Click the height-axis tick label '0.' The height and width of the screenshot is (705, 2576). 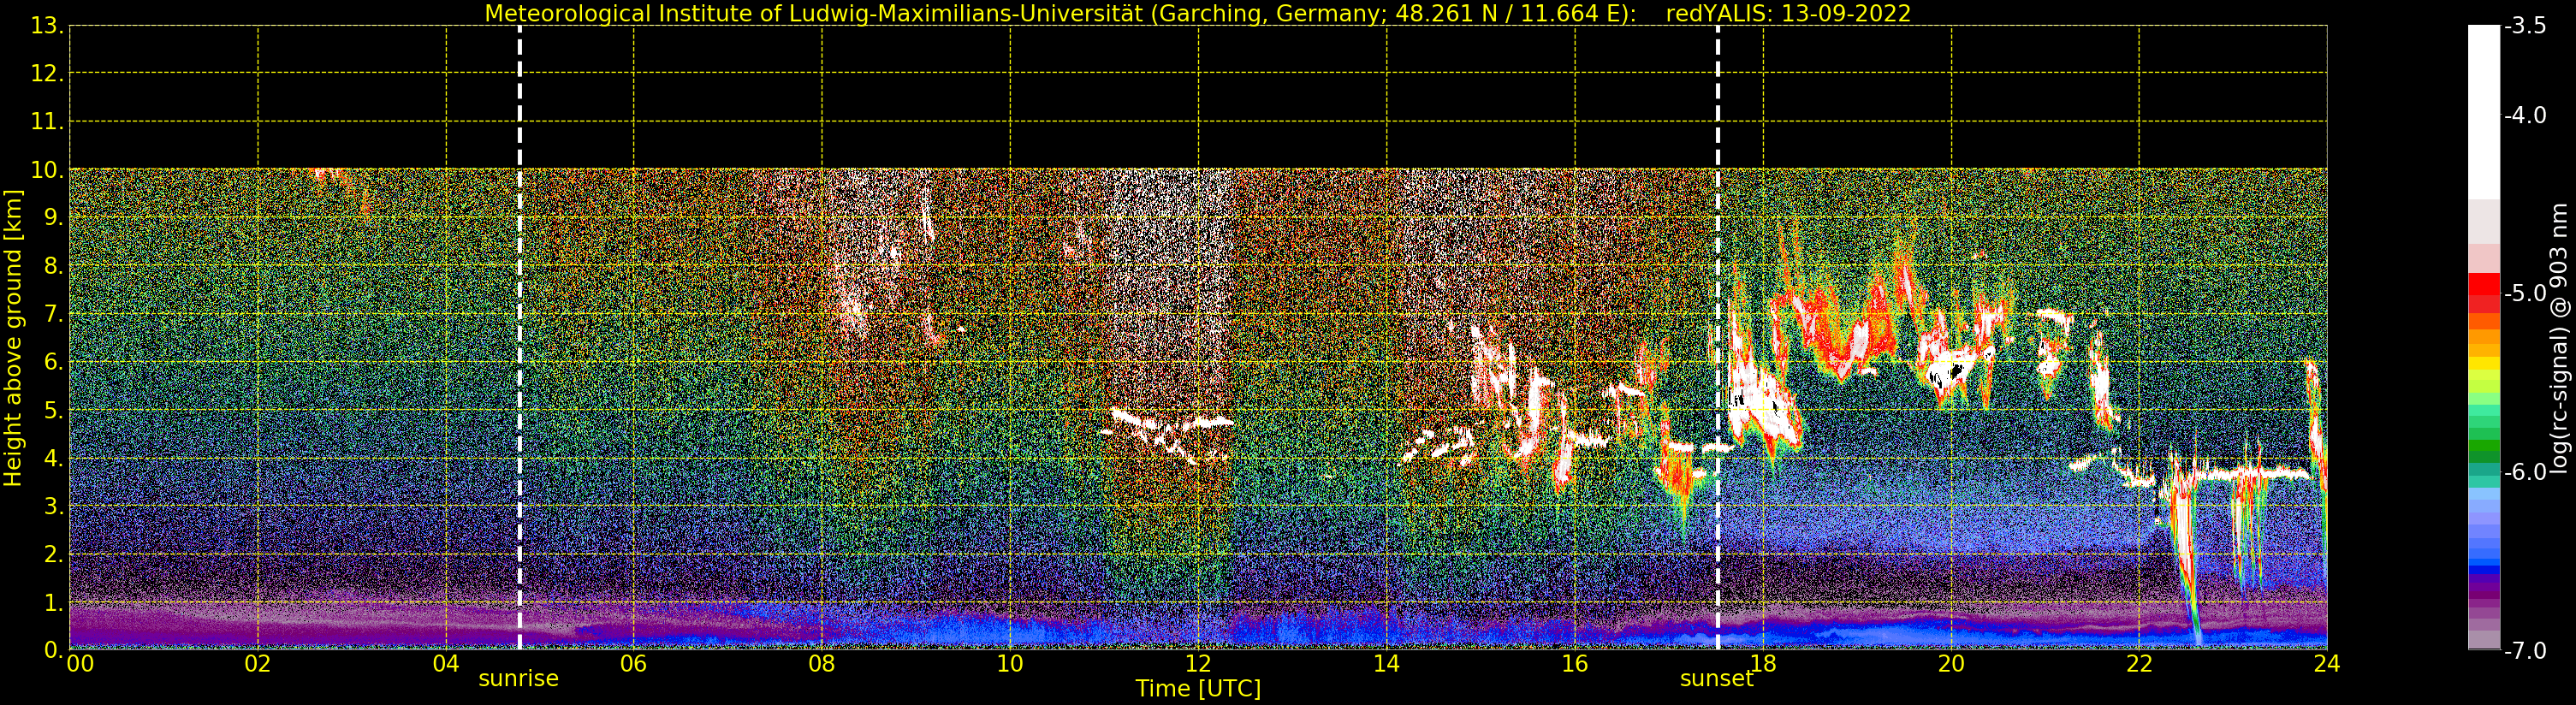[53, 651]
